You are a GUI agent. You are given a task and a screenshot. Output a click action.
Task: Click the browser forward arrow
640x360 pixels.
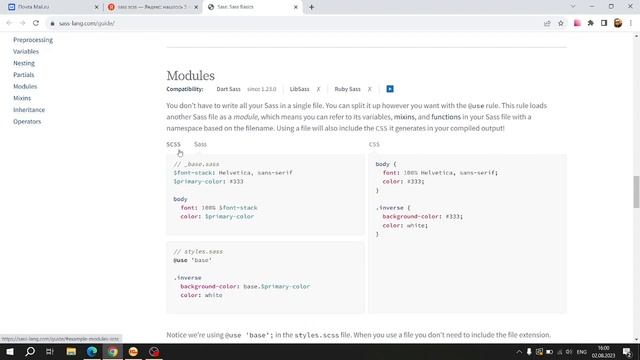(22, 23)
